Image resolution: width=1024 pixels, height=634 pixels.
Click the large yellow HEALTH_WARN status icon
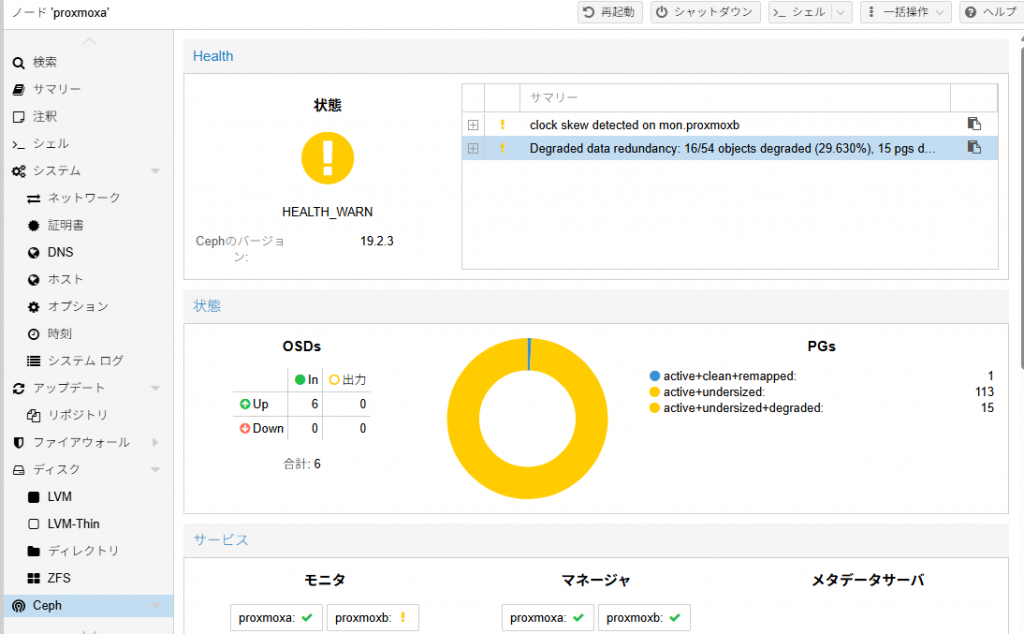pos(328,157)
